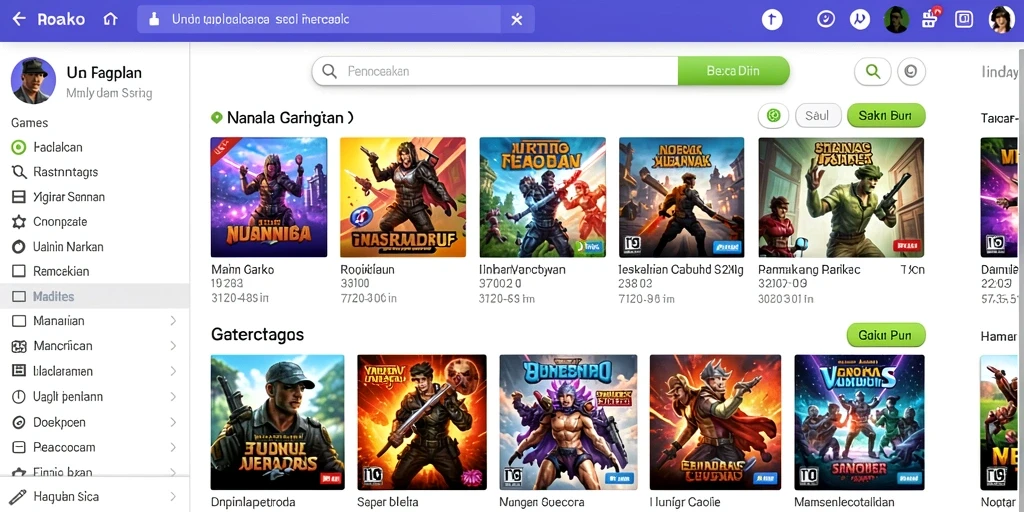Click the Cnonpzate star icon
The image size is (1024, 512).
(19, 222)
